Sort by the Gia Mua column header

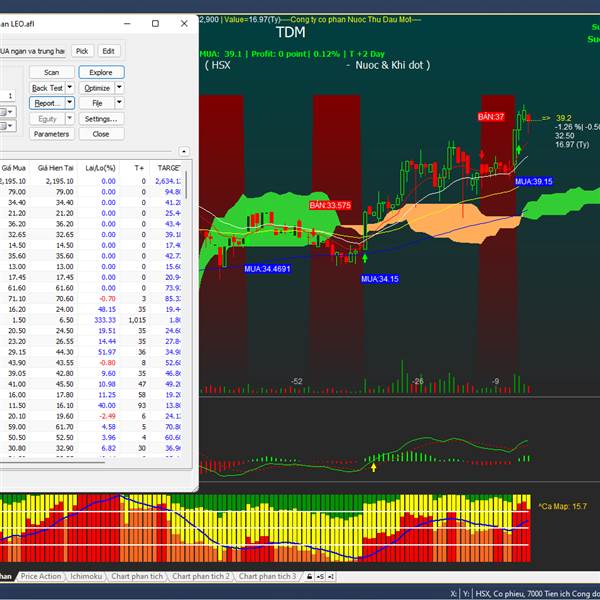(x=14, y=168)
